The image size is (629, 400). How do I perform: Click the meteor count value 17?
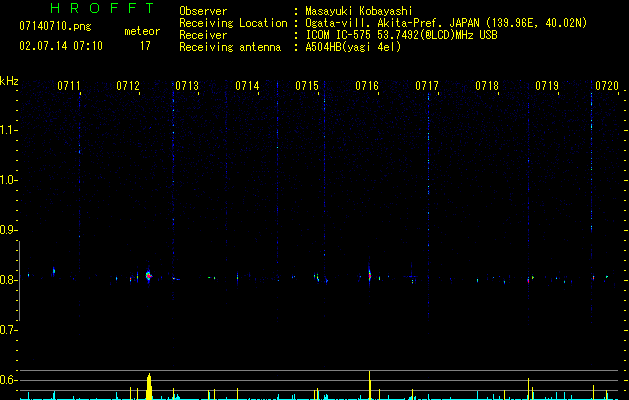click(x=145, y=46)
